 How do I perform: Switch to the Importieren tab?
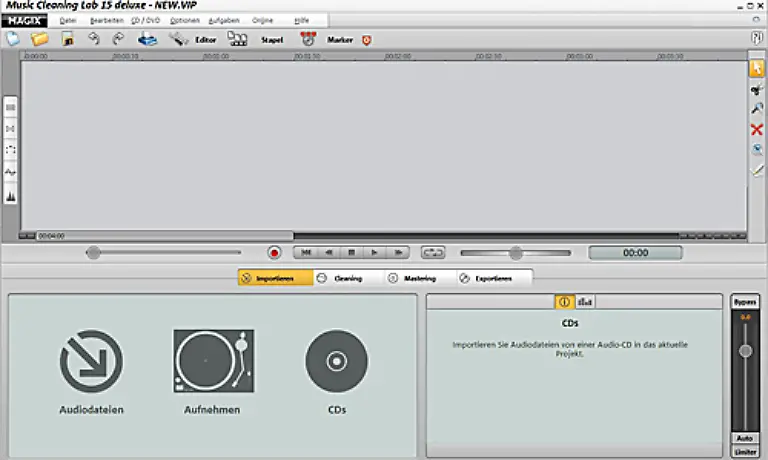pyautogui.click(x=276, y=278)
